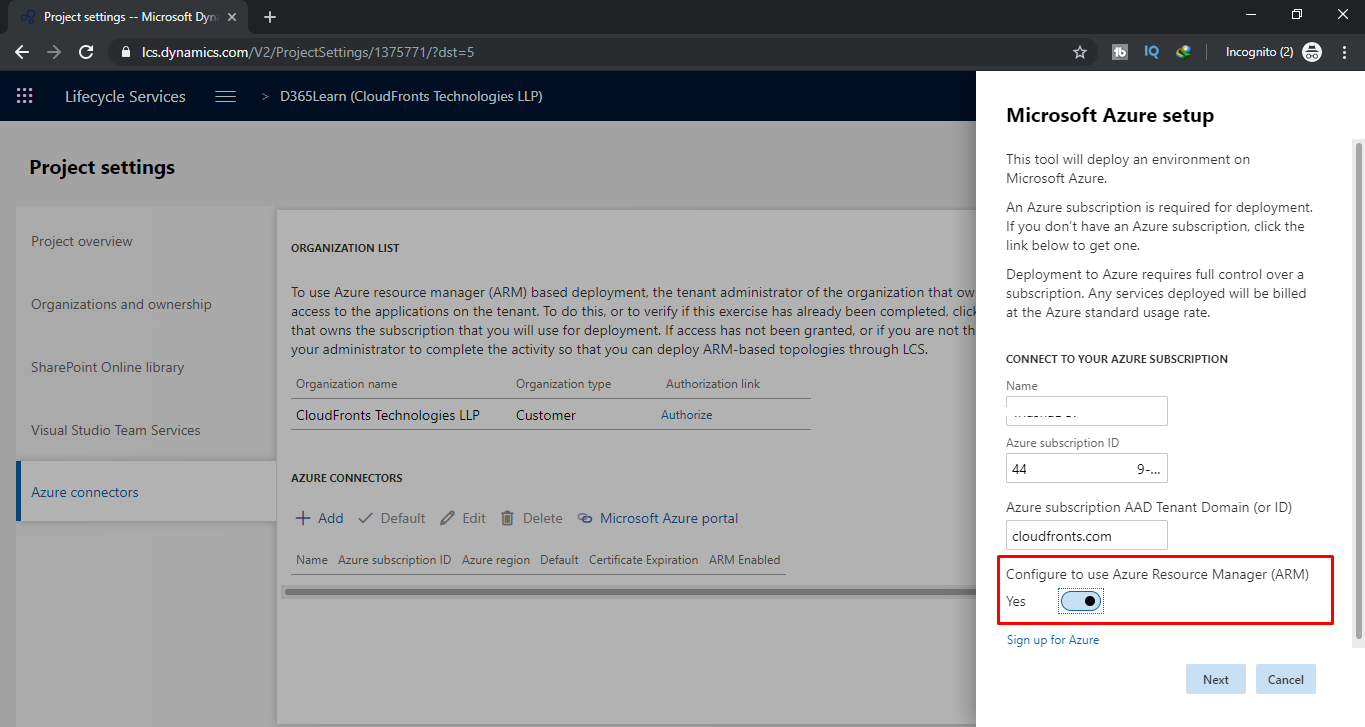This screenshot has height=727, width=1365.
Task: Click the connectors table Name column header
Action: coord(312,560)
